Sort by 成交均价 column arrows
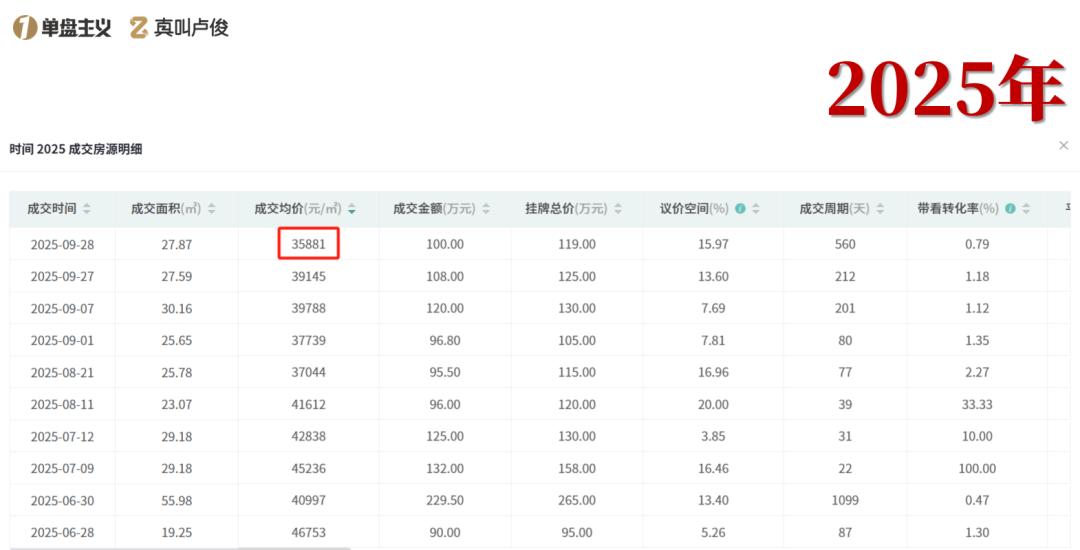 pos(352,209)
